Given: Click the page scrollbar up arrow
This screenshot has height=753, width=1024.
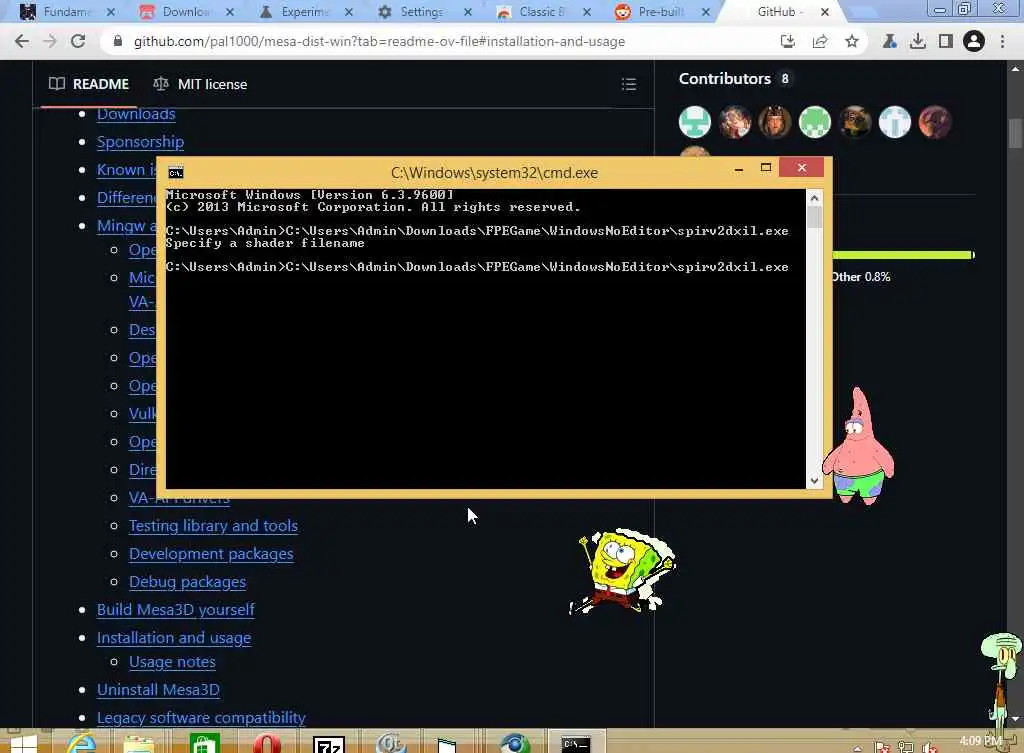Looking at the screenshot, I should pyautogui.click(x=1015, y=68).
